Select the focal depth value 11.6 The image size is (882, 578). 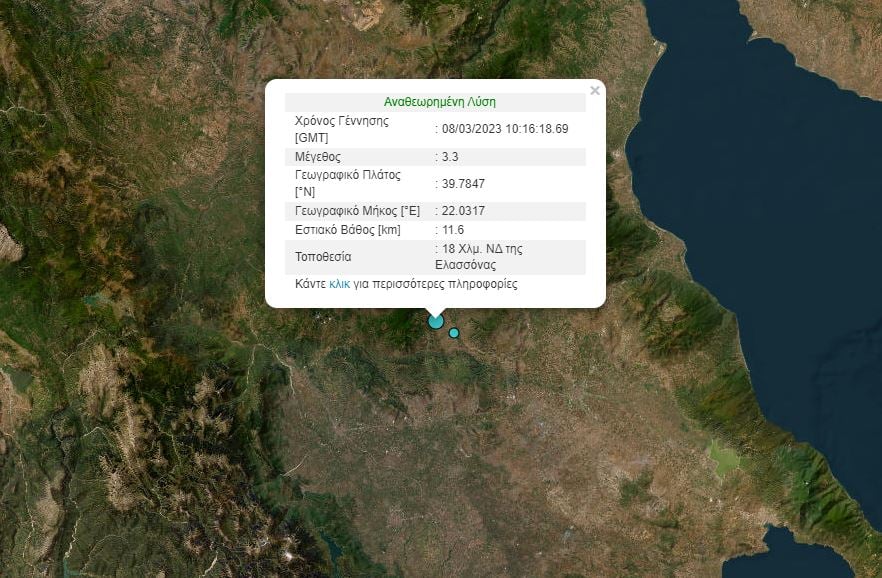point(451,229)
